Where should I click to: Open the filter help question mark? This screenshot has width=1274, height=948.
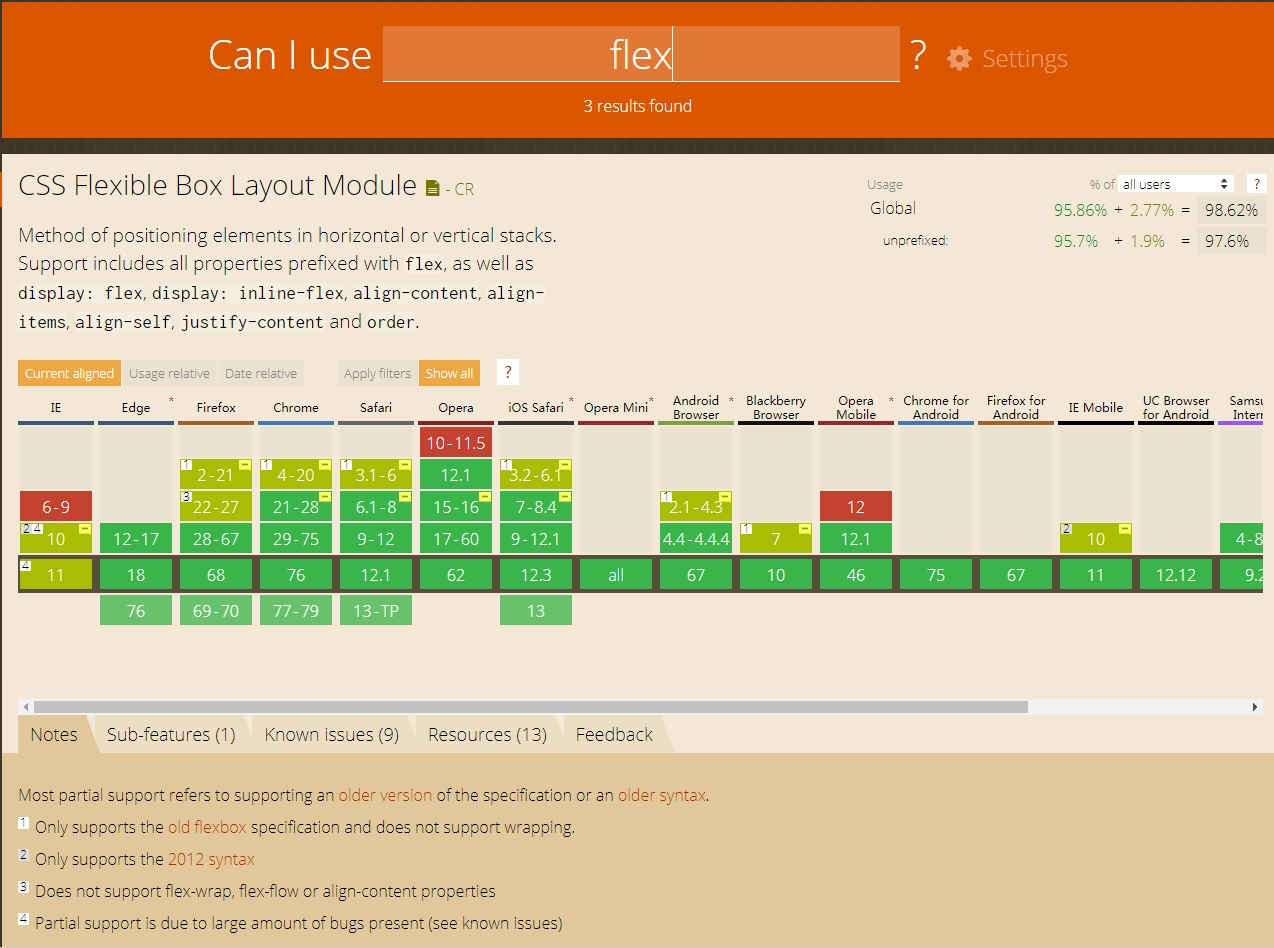508,373
